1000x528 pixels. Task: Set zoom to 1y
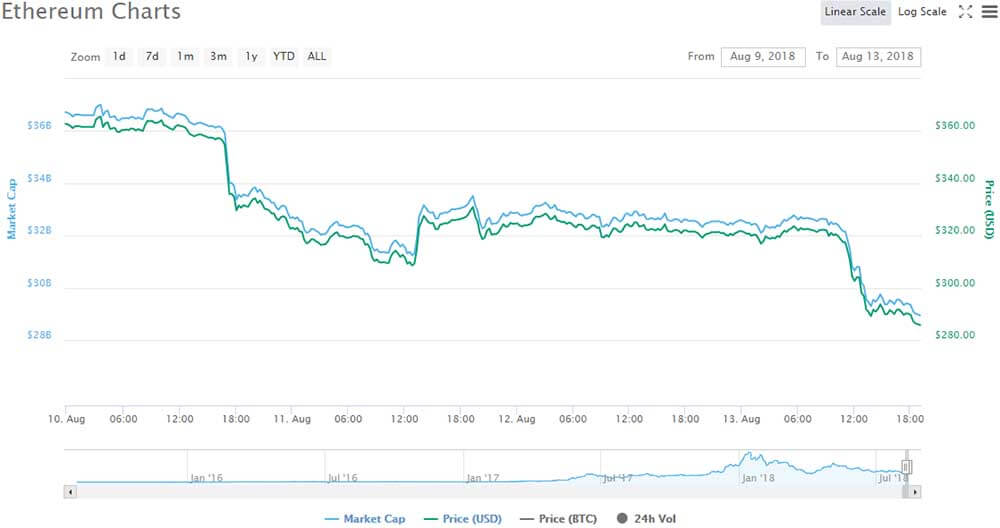pyautogui.click(x=251, y=57)
